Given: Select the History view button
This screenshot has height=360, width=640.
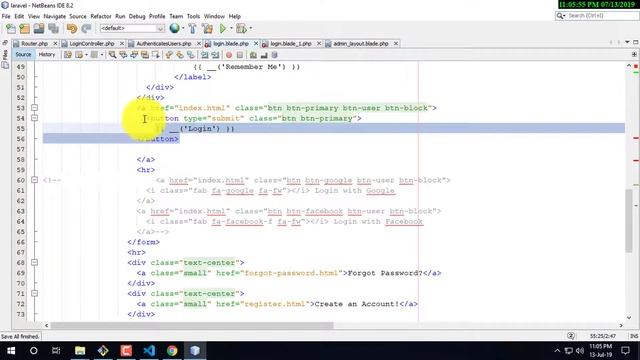Looking at the screenshot, I should 47,54.
